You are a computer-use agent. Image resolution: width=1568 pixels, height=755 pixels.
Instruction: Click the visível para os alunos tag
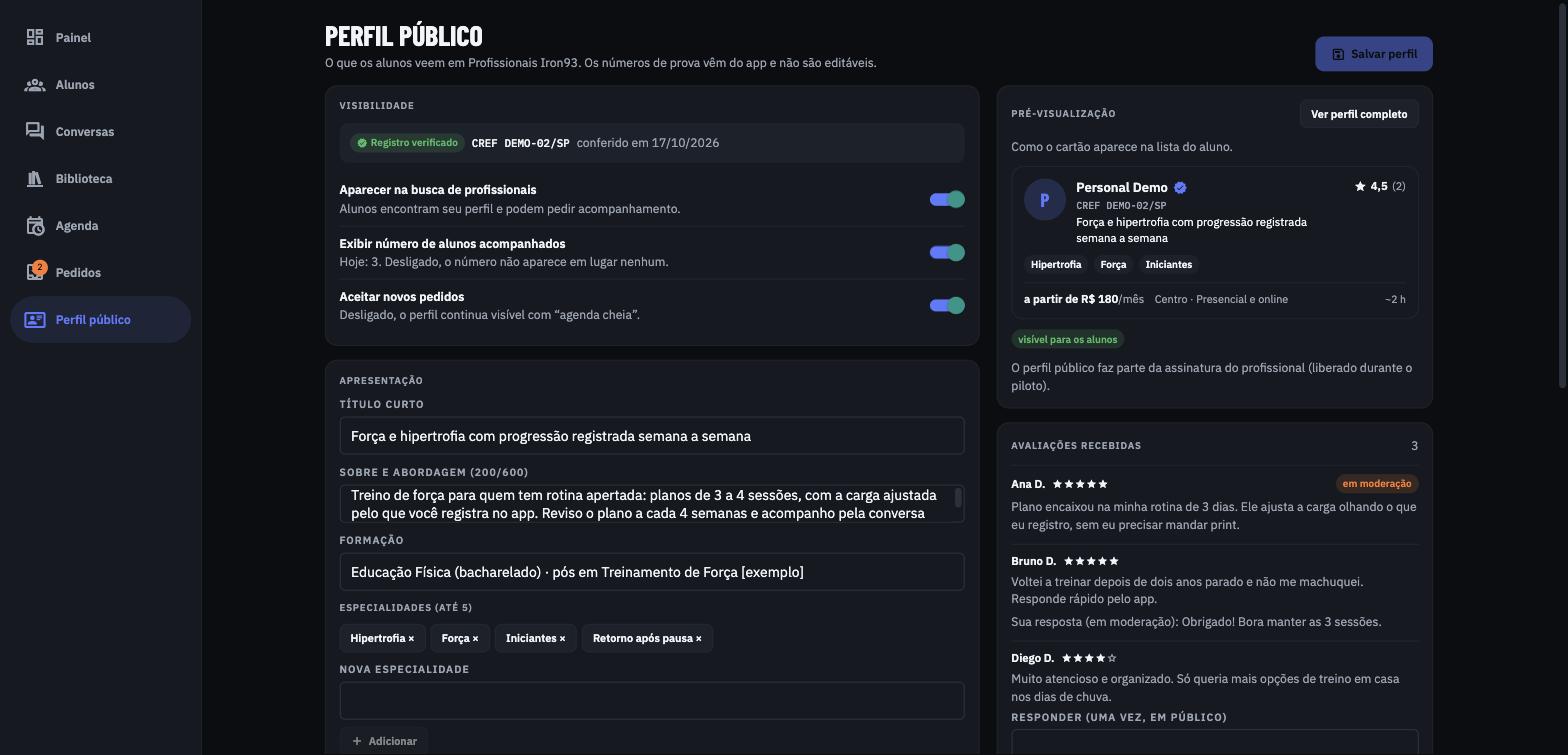(x=1067, y=340)
